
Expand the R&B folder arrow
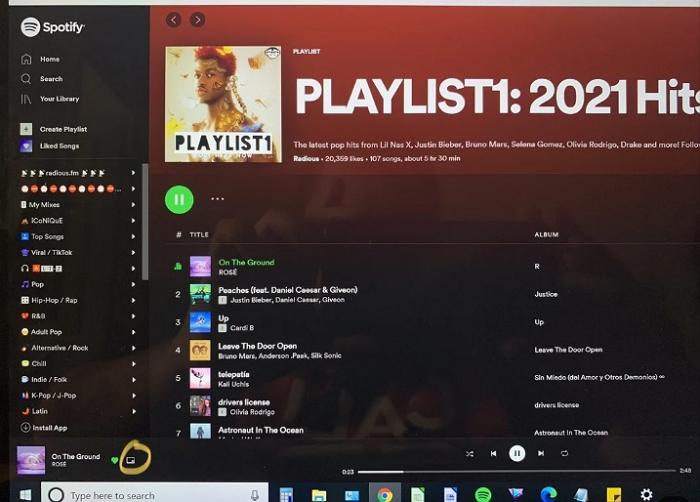pos(133,316)
